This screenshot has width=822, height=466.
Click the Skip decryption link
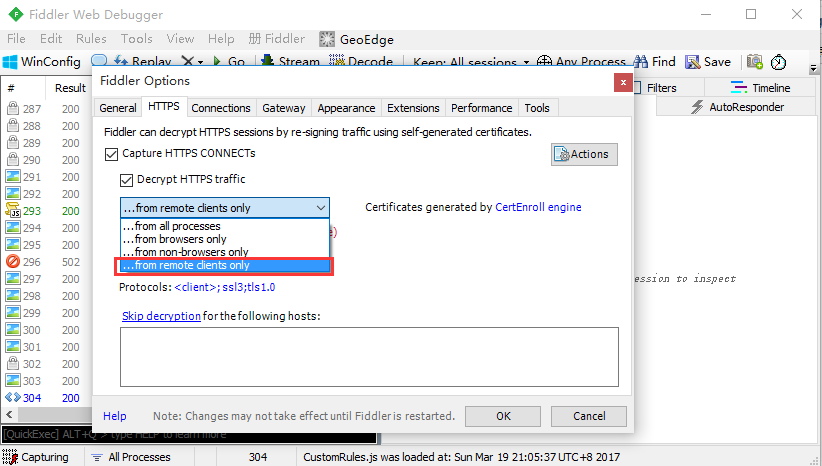coord(161,316)
